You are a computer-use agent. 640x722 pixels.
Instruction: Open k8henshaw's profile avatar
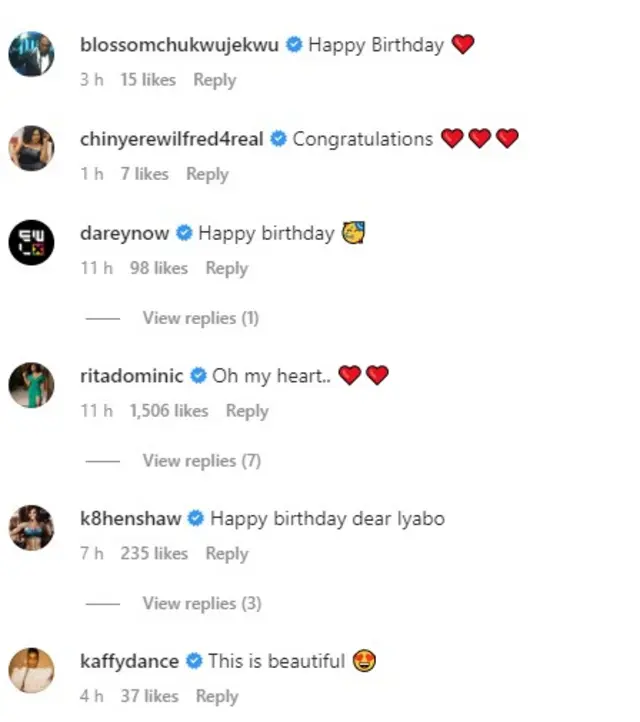tap(31, 528)
